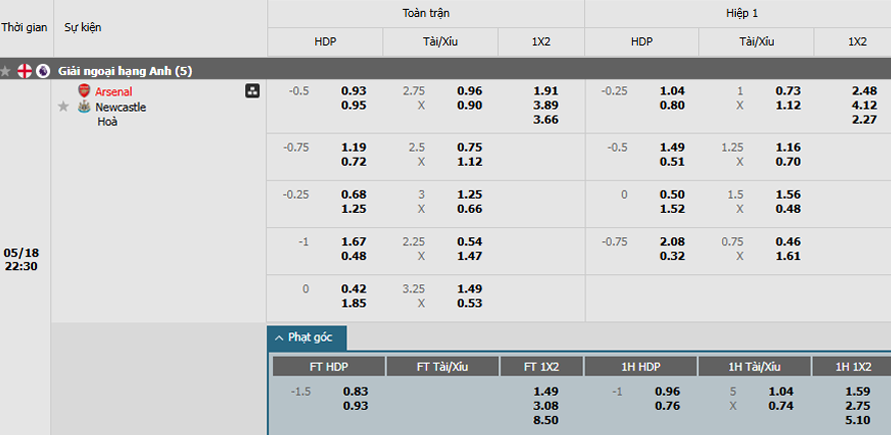Select draw odds 3.66 full match
The image size is (891, 435).
(x=546, y=120)
